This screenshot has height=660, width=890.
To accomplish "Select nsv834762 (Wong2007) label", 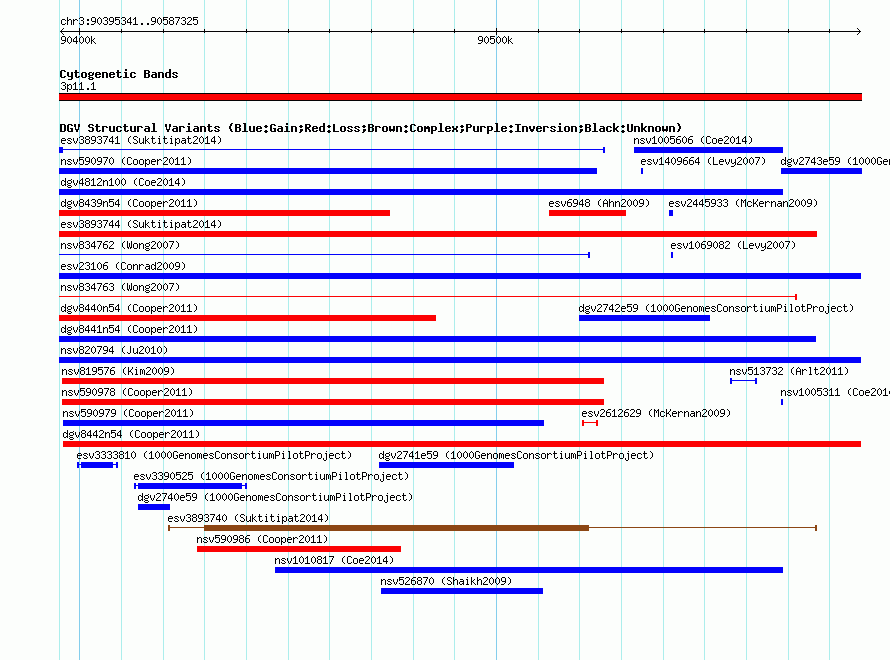I will [120, 245].
